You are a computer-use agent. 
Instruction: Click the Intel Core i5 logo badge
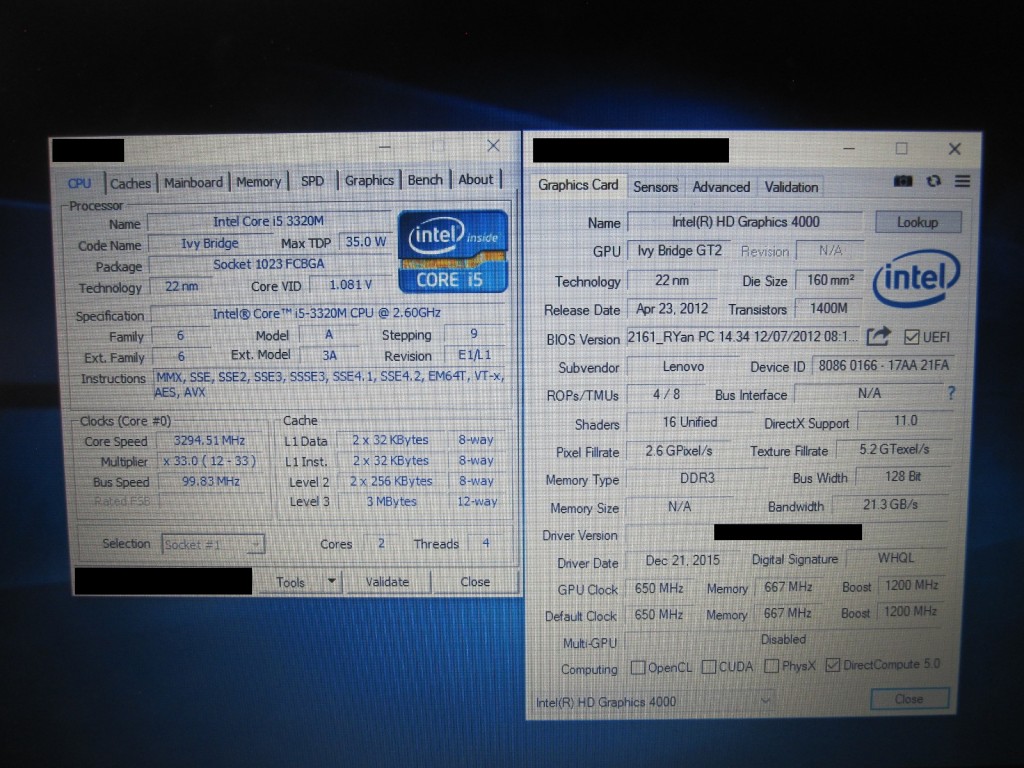click(453, 251)
